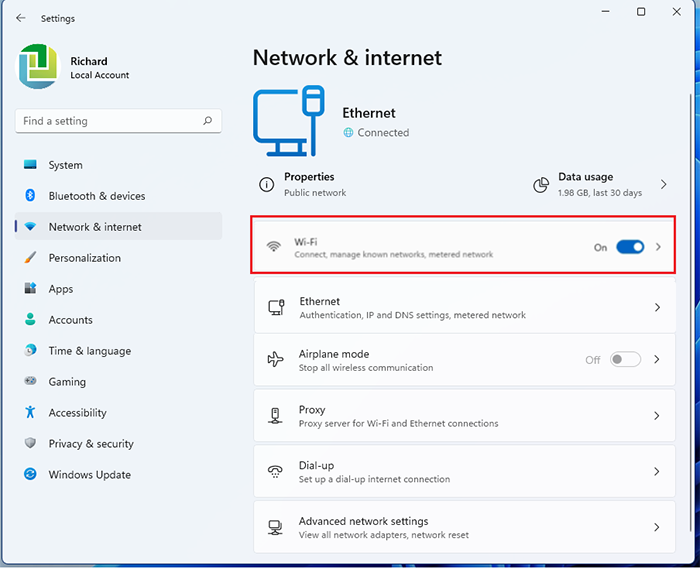This screenshot has width=700, height=569.
Task: Click the Apps icon in sidebar
Action: coord(30,288)
